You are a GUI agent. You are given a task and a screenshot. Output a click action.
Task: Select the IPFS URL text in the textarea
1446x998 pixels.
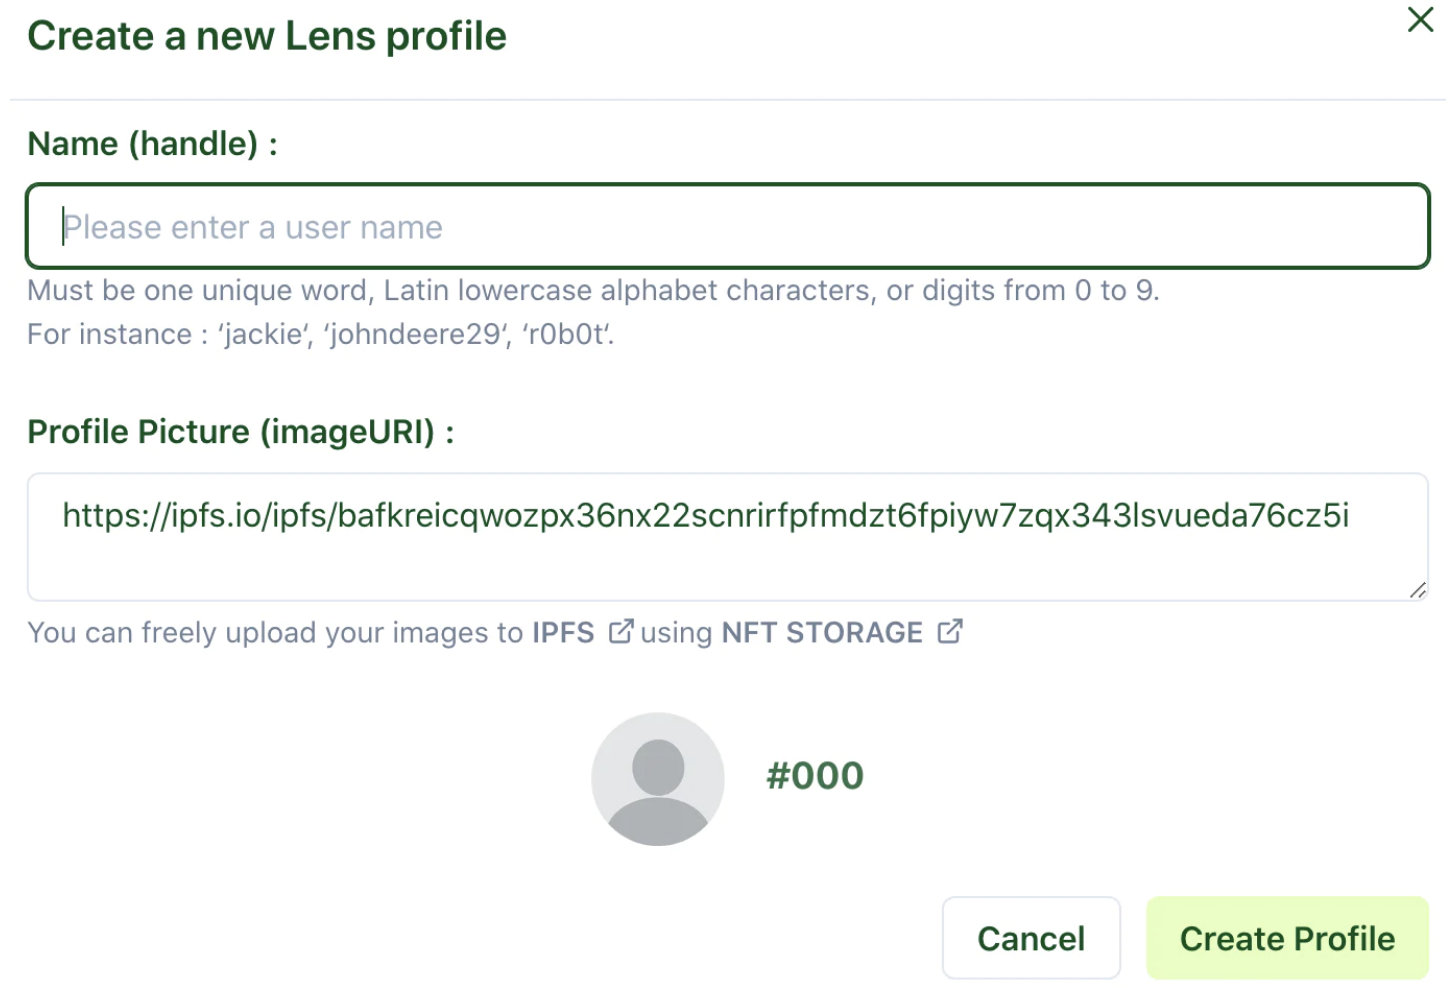[706, 516]
